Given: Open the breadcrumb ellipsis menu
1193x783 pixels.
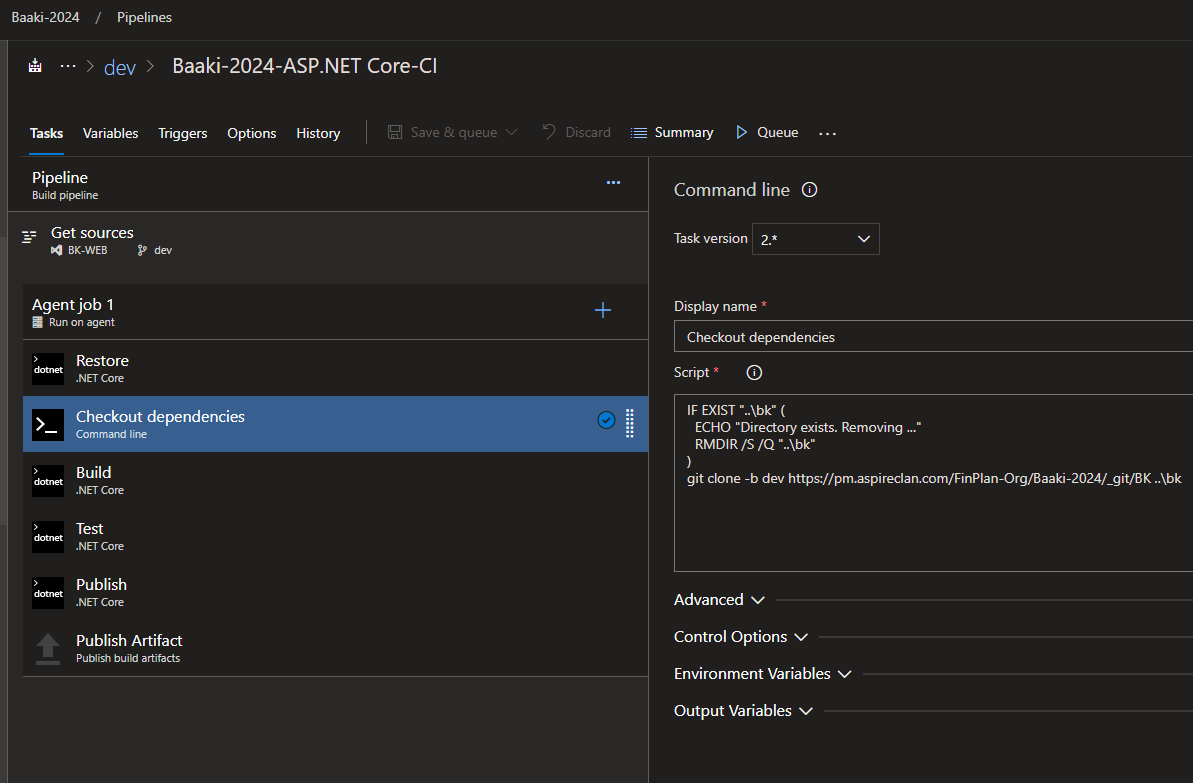Looking at the screenshot, I should [x=68, y=66].
